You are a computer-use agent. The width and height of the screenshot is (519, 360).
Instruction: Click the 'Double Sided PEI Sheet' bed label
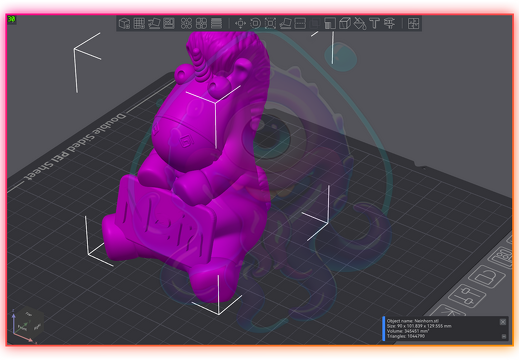click(76, 147)
